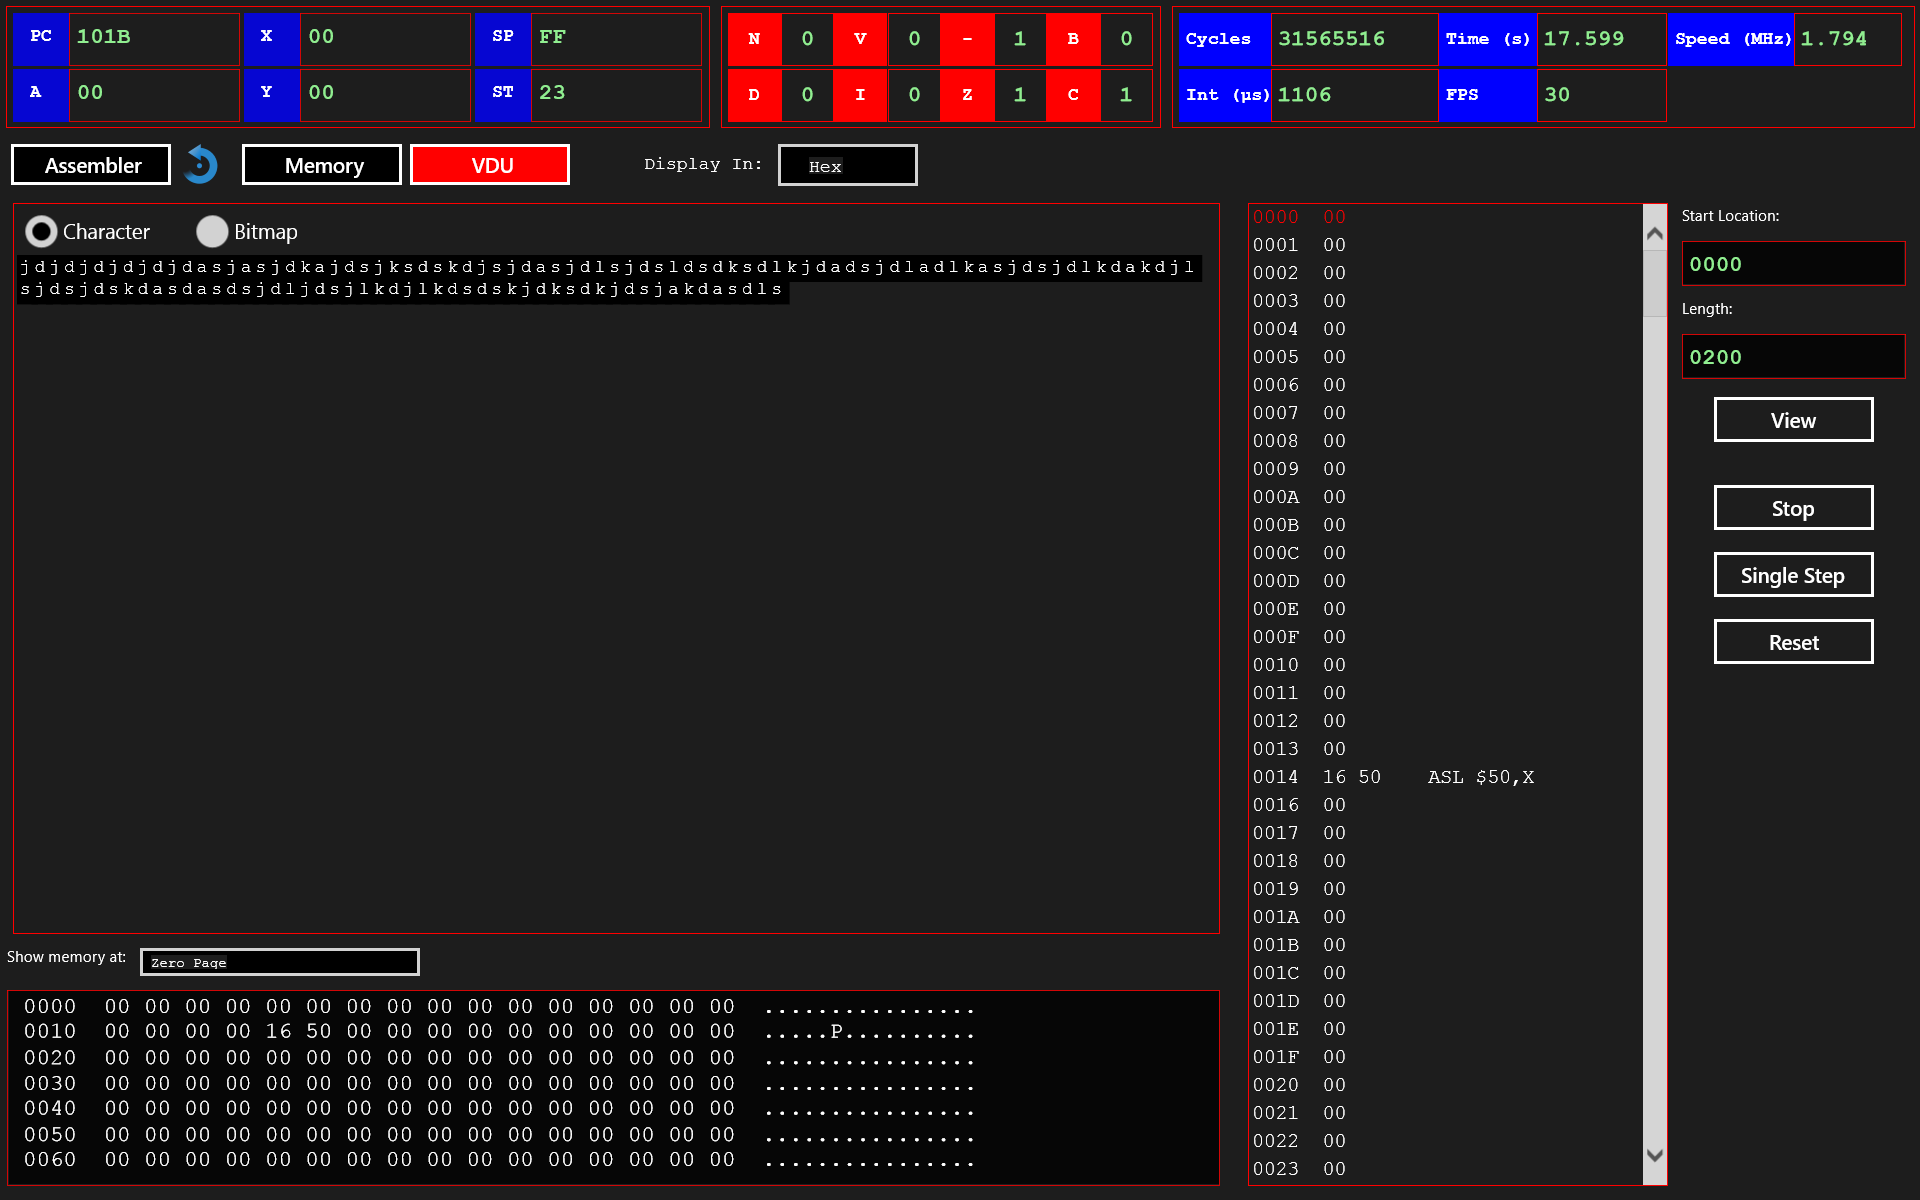Click the red C carry flag indicator
This screenshot has height=1200, width=1920.
click(x=1073, y=95)
